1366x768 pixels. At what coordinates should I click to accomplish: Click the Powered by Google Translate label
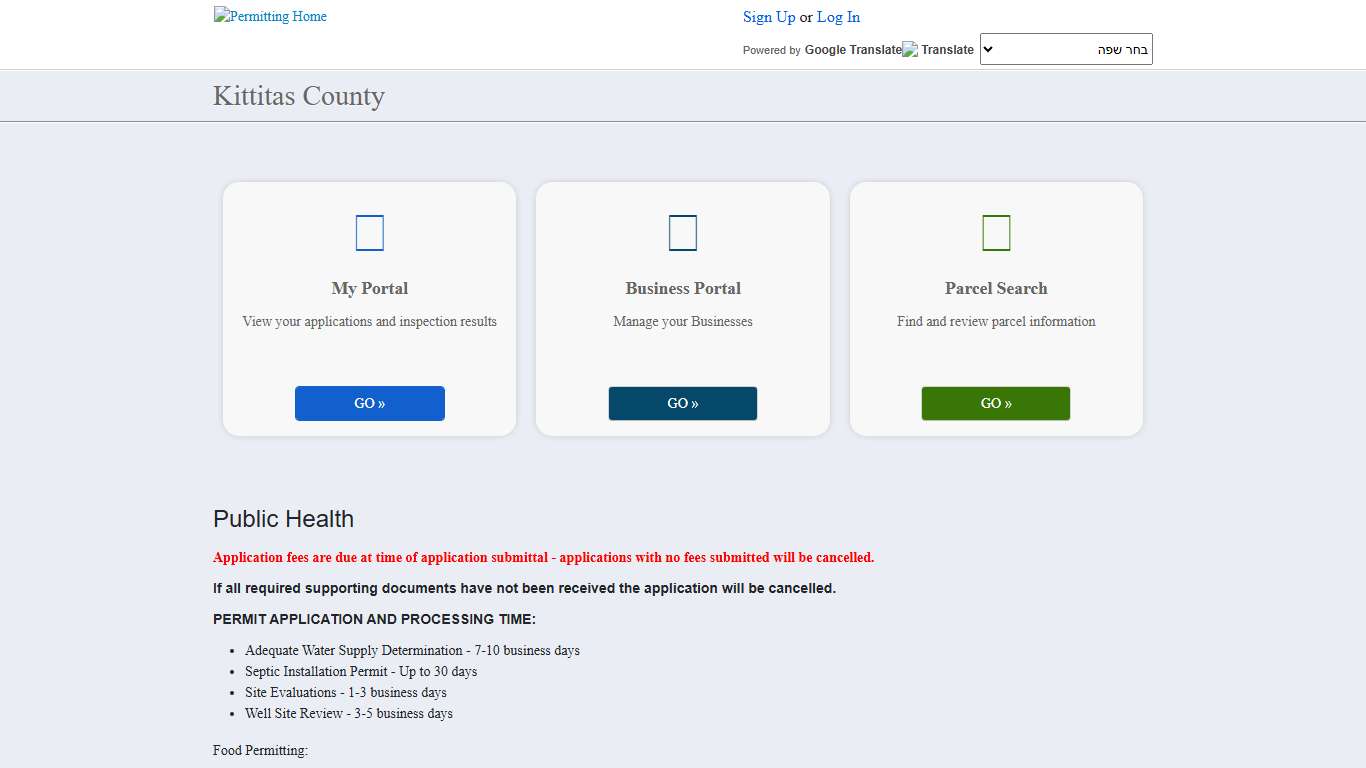click(x=821, y=49)
